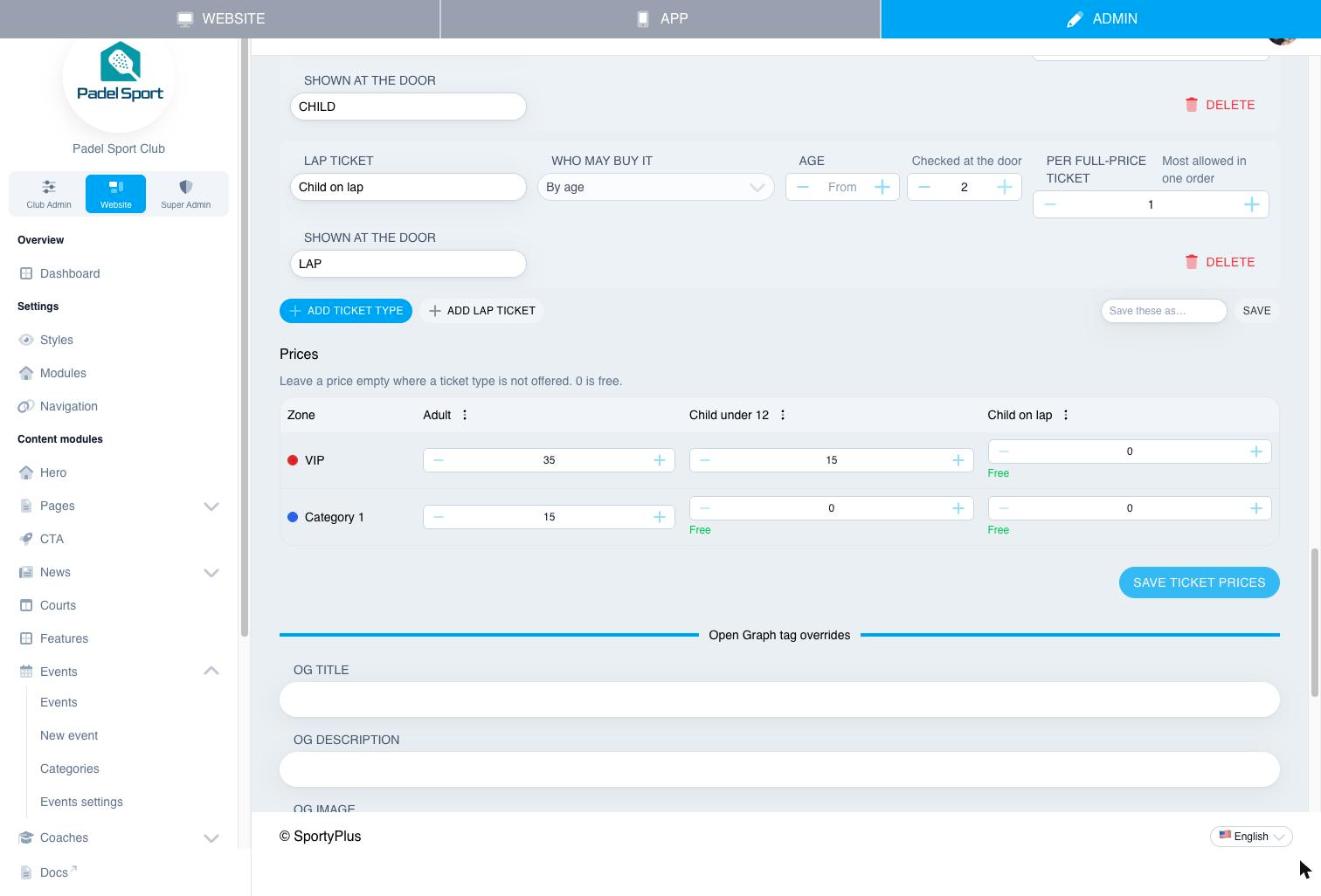Open CTA content module
Screen dimensions: 1321x896
click(x=51, y=539)
